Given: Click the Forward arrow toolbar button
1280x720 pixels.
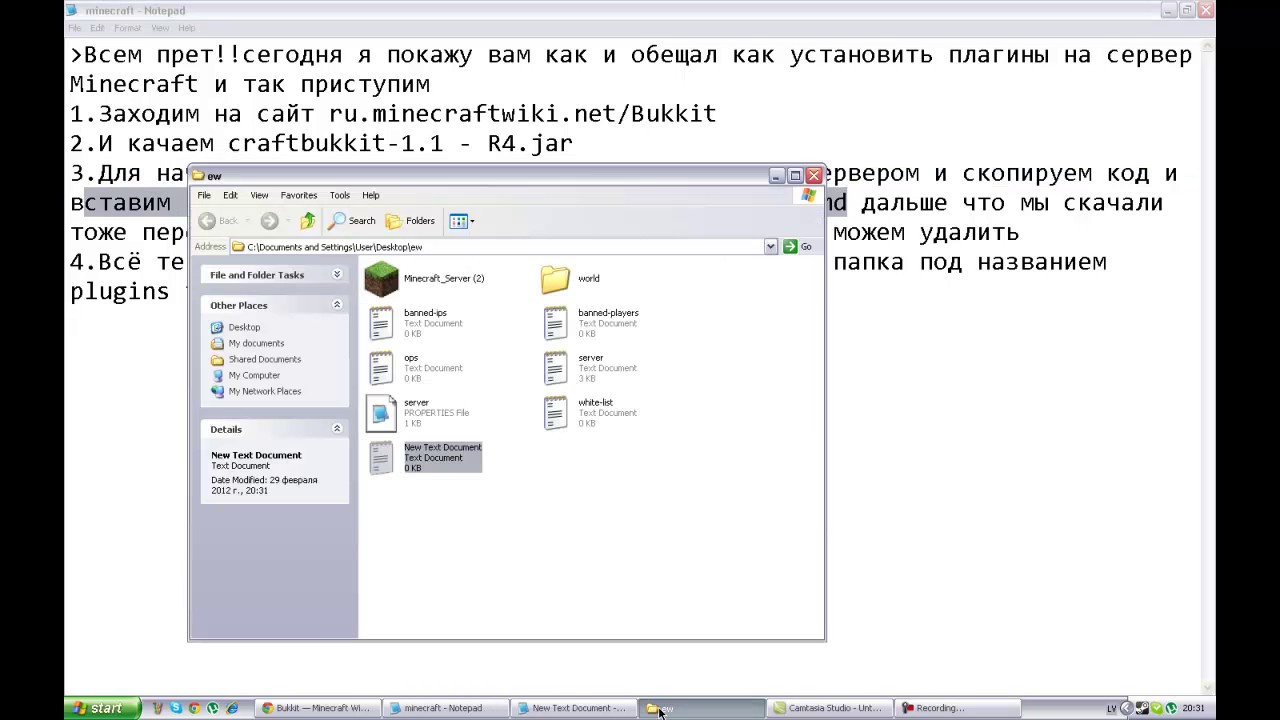Looking at the screenshot, I should click(269, 221).
